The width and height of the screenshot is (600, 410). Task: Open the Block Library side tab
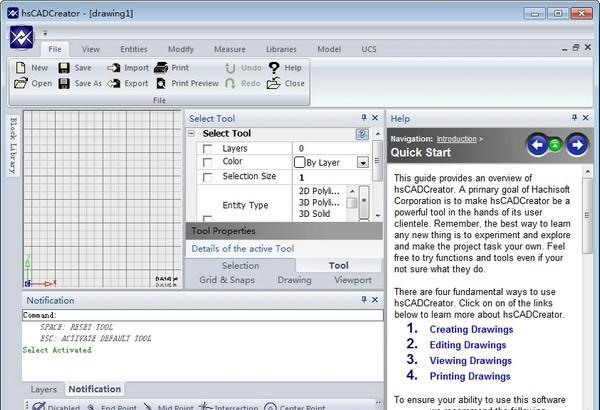tap(13, 145)
